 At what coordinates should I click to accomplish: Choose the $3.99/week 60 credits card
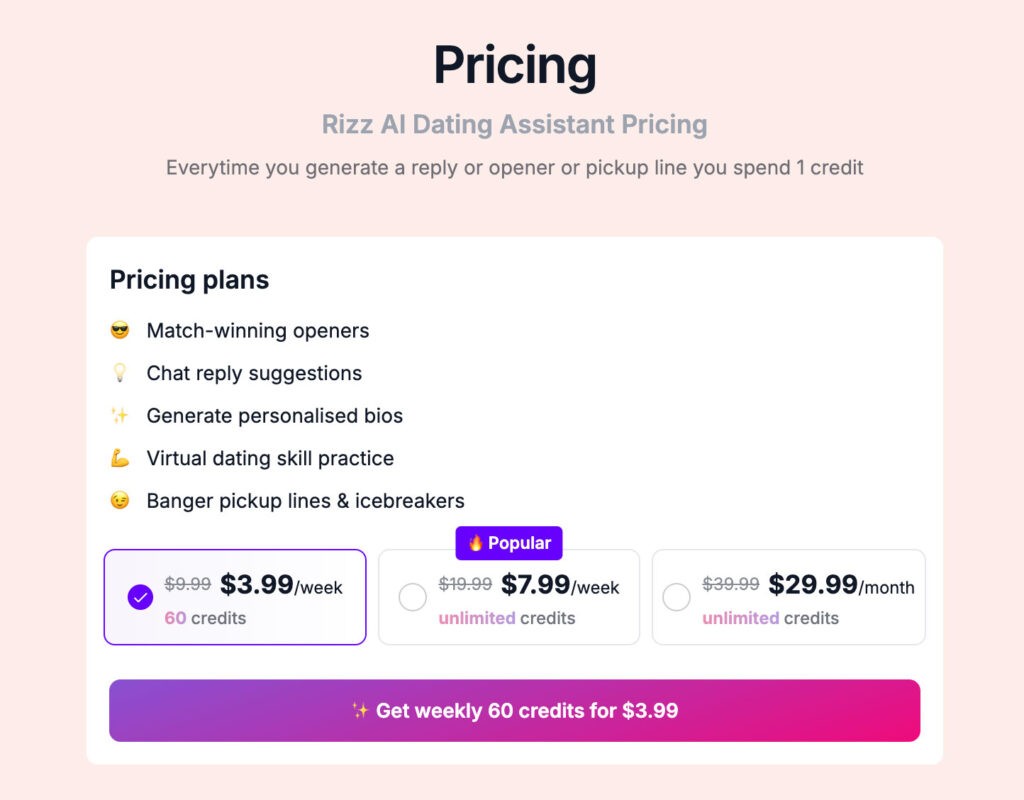point(235,597)
